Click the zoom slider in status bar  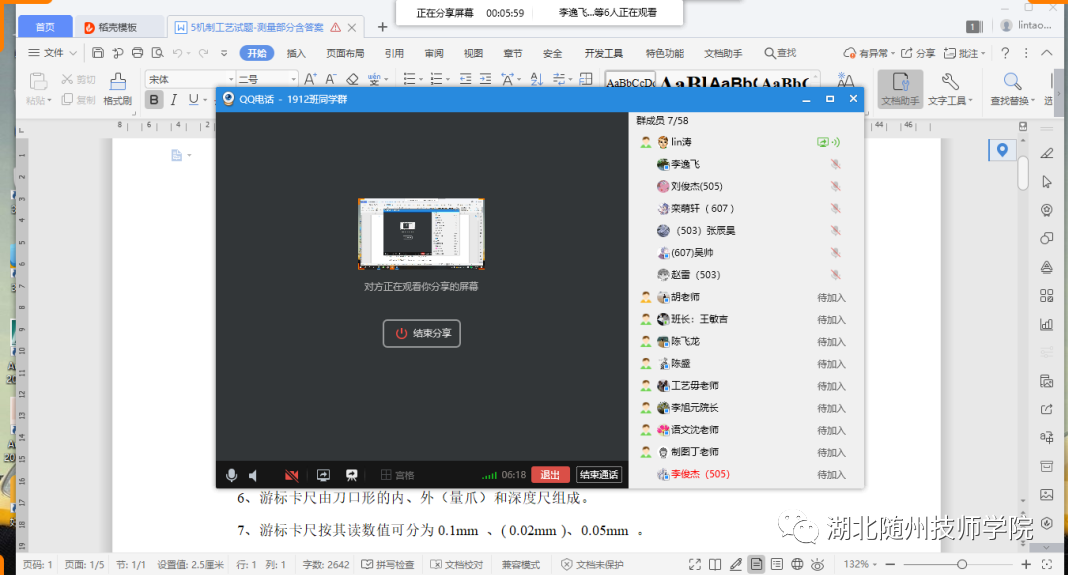(961, 564)
